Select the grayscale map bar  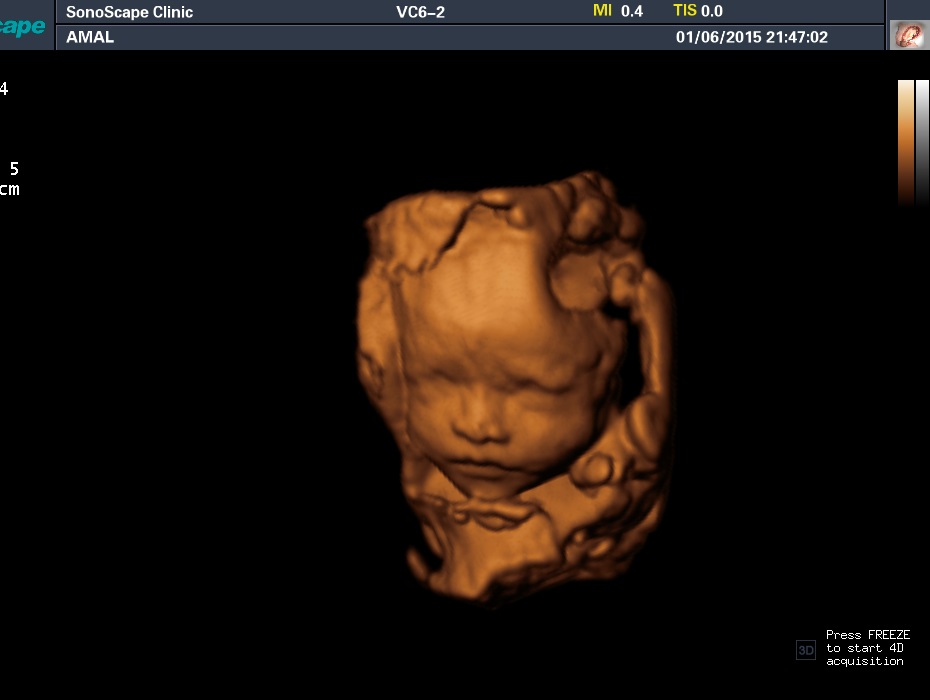[x=922, y=142]
